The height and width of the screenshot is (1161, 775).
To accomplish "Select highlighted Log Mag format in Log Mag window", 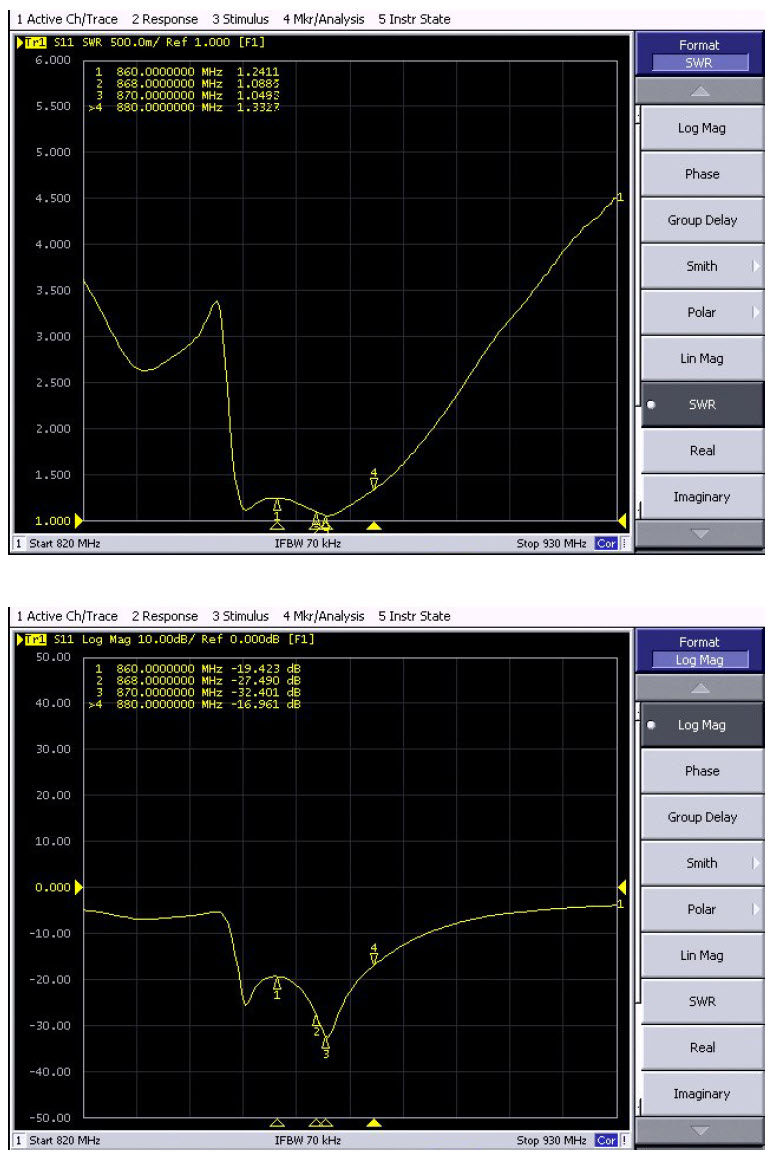I will coord(701,725).
